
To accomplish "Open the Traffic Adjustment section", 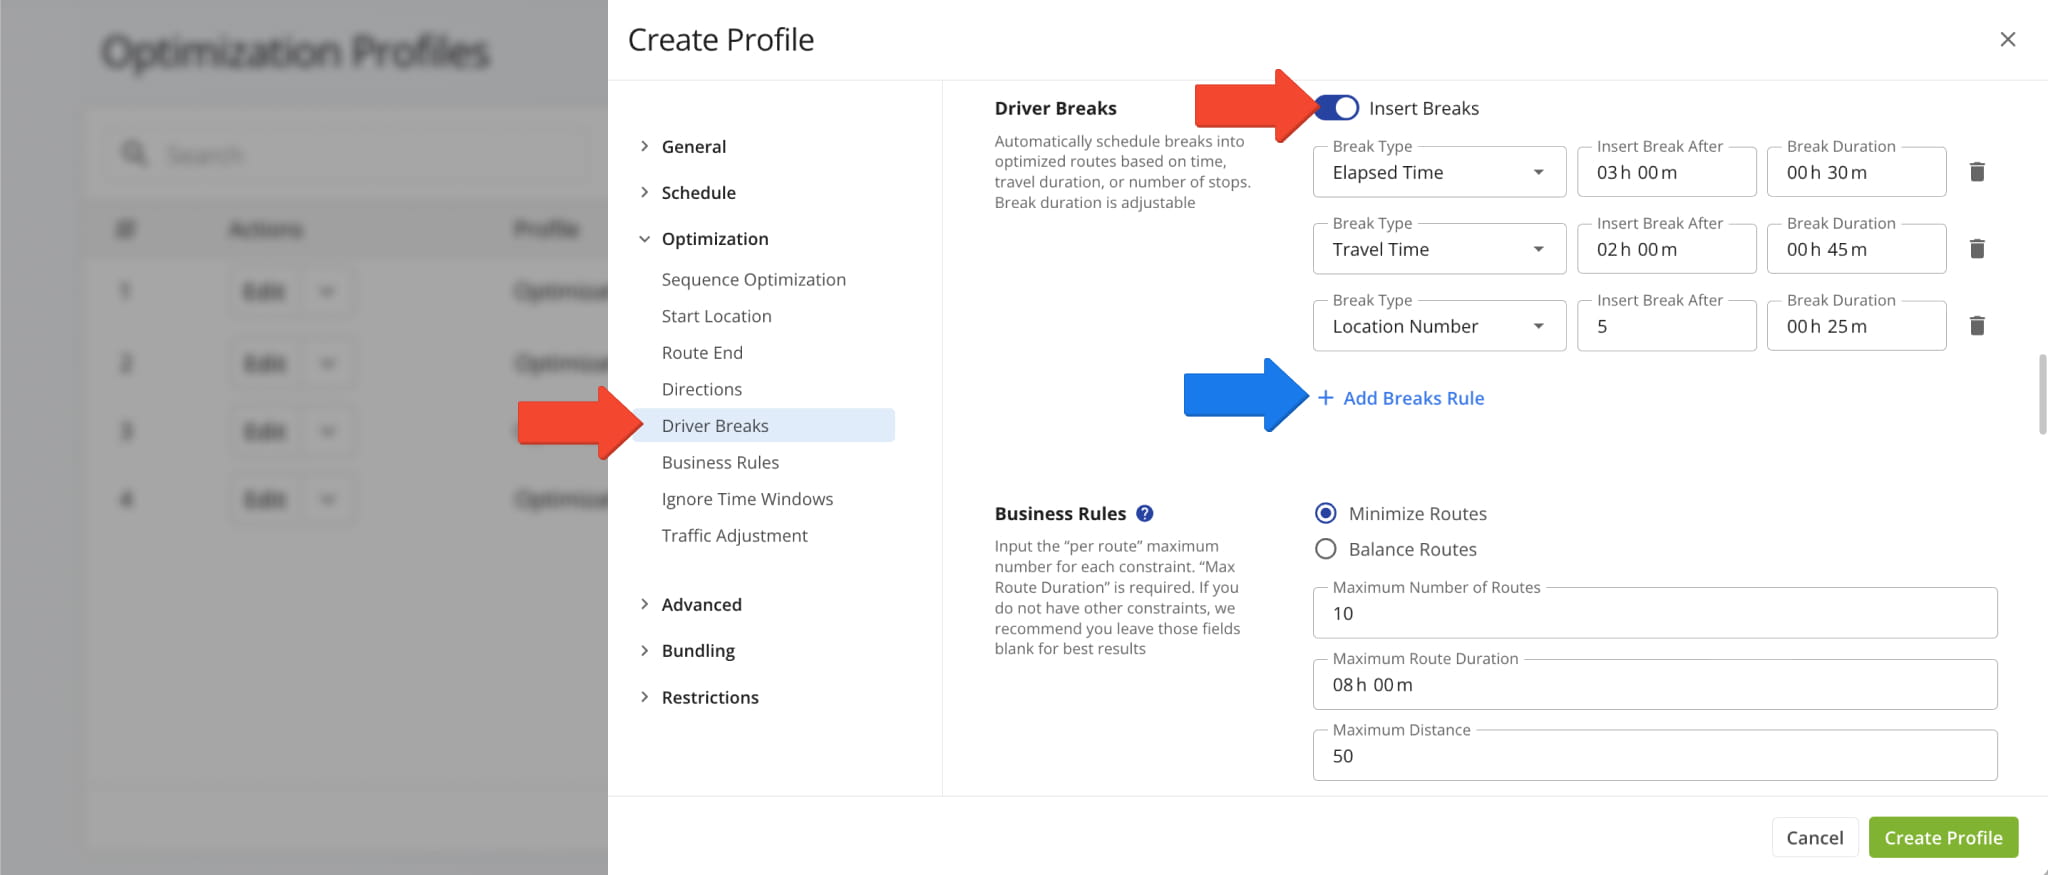I will pyautogui.click(x=734, y=536).
